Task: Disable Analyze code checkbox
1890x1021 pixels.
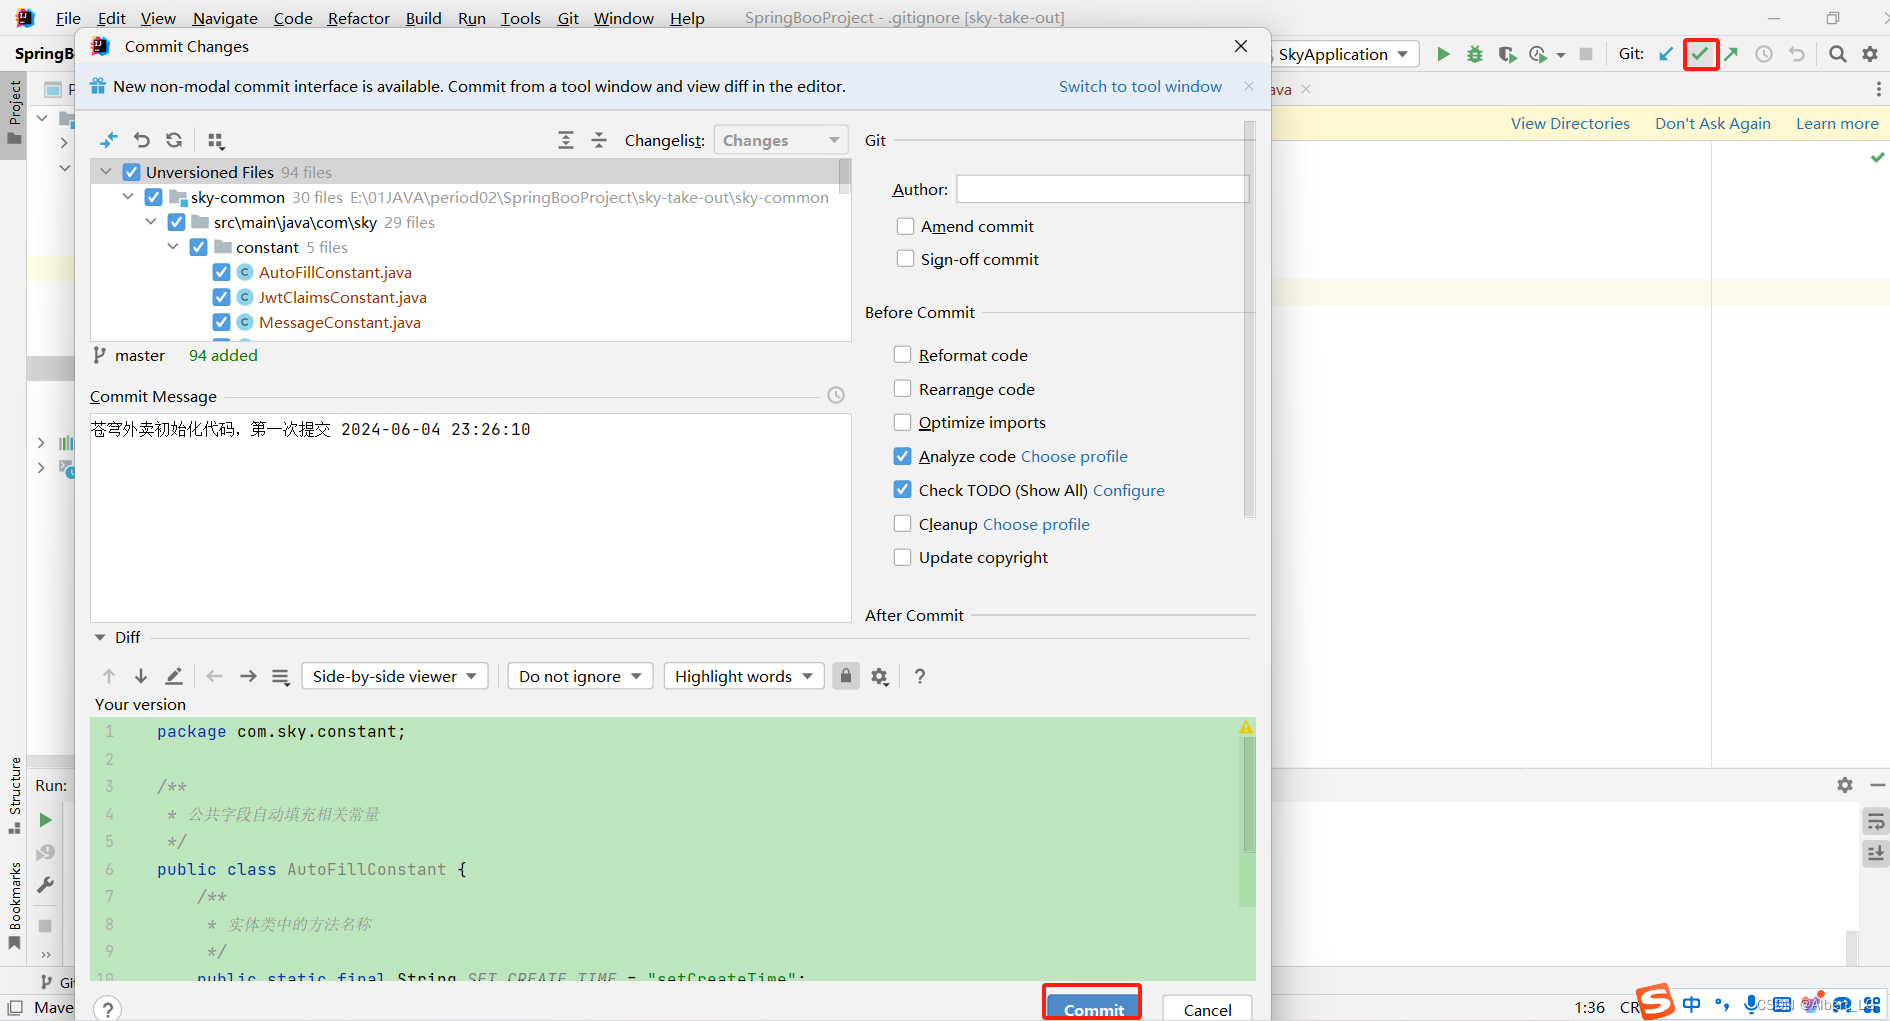Action: pyautogui.click(x=902, y=455)
